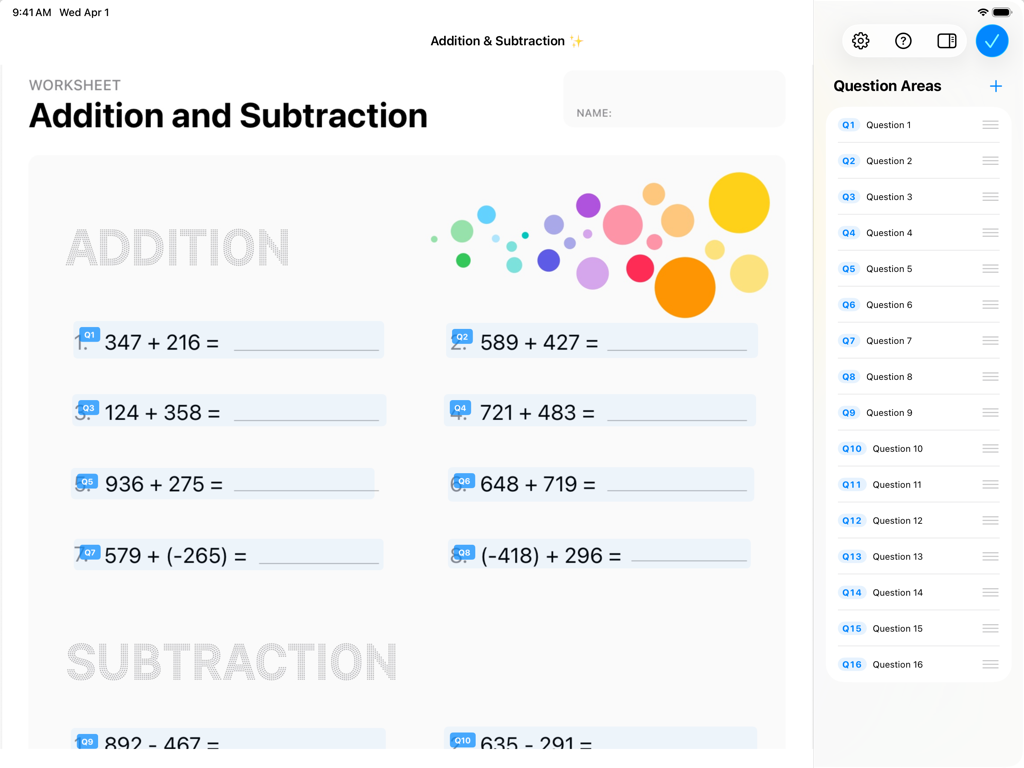Click the plus to add a question area
Viewport: 1024px width, 768px height.
995,86
